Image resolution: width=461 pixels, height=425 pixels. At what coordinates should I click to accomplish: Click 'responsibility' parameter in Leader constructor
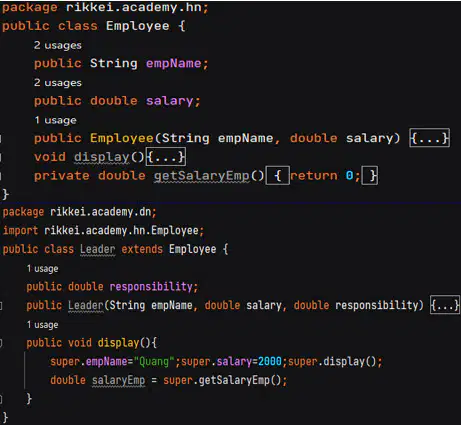pyautogui.click(x=376, y=305)
